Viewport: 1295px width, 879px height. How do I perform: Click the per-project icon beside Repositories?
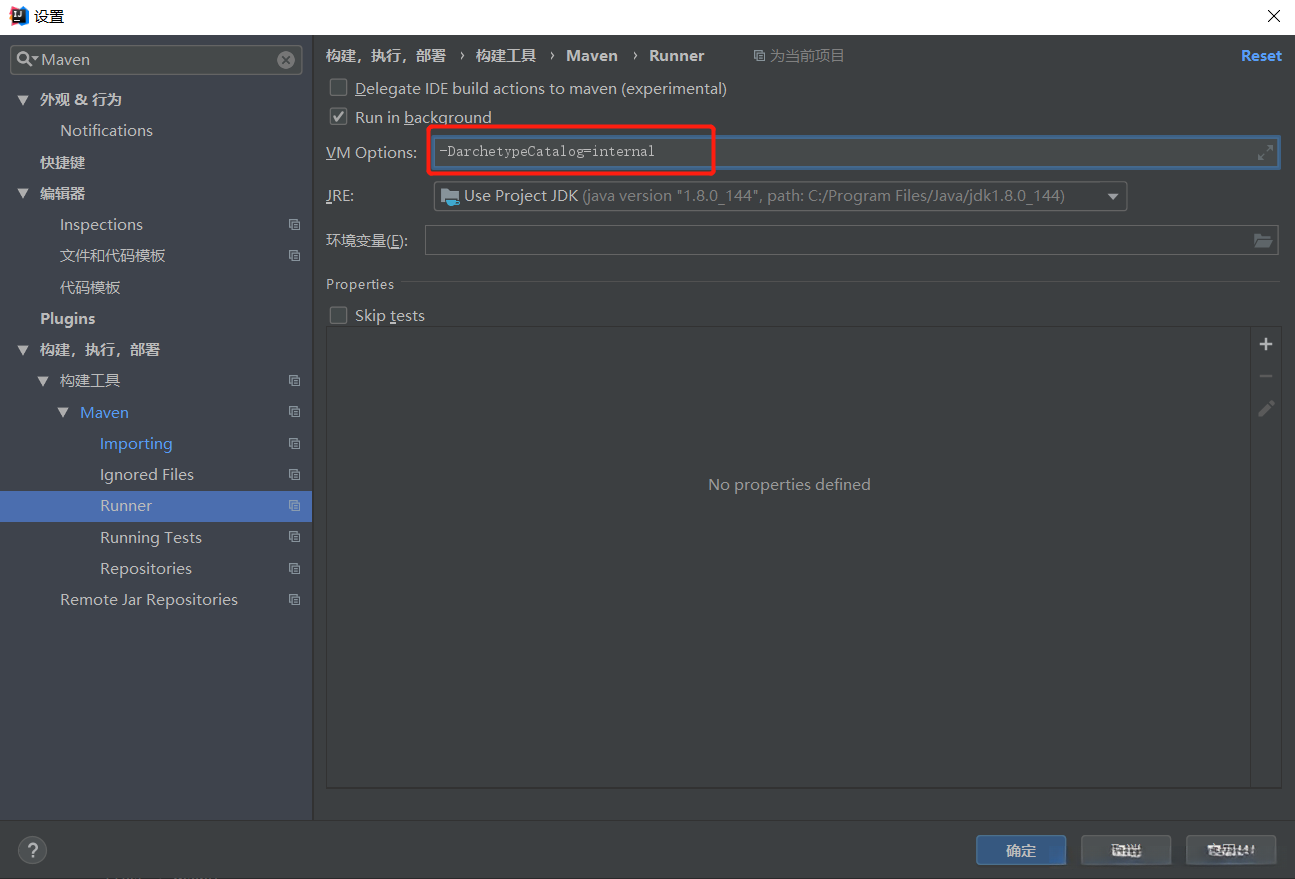click(x=294, y=569)
